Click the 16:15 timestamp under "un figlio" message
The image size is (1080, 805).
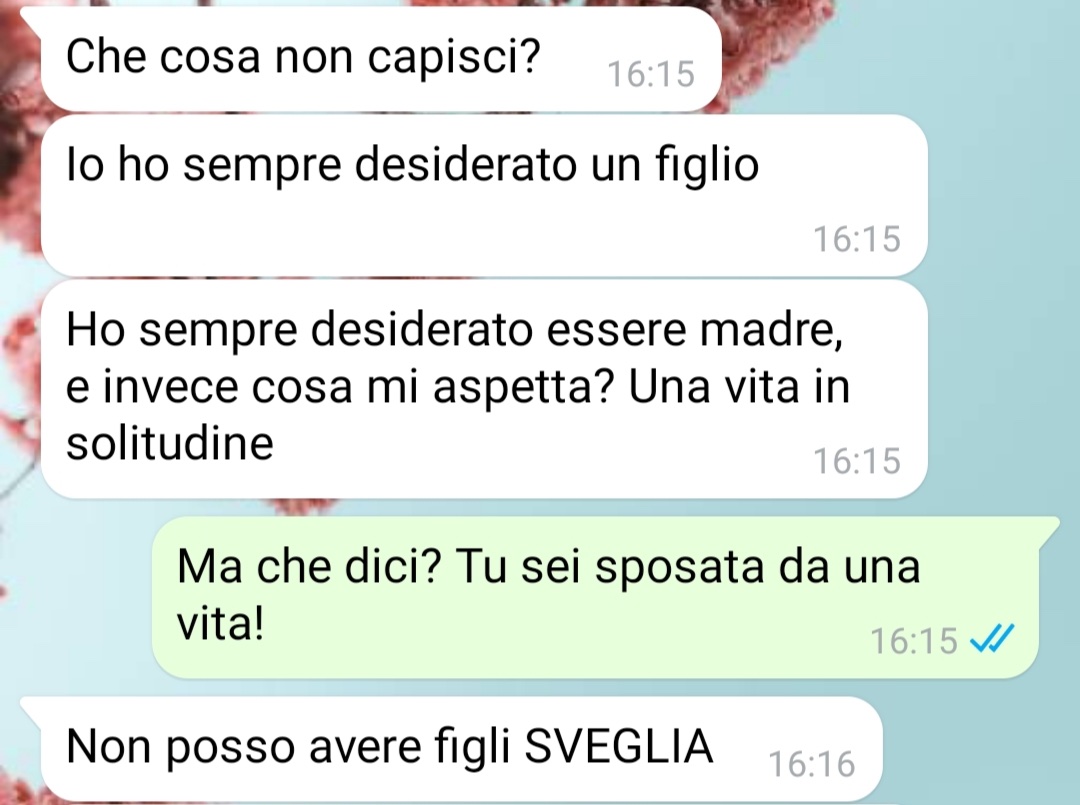(x=857, y=239)
